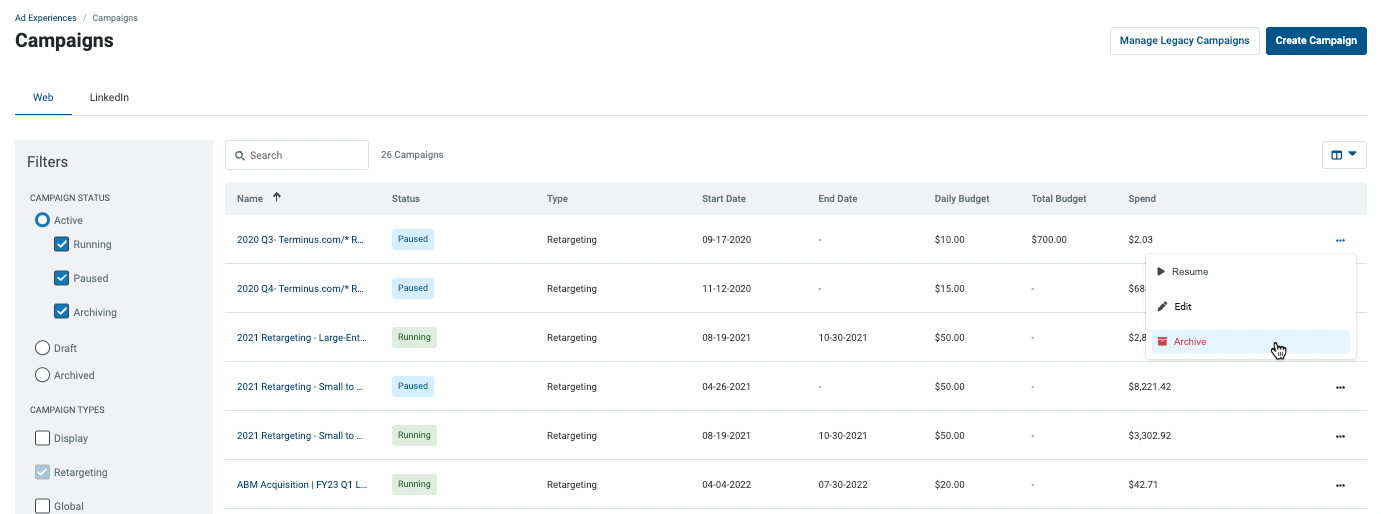This screenshot has width=1381, height=514.
Task: Open actions menu for ABM Acquisition campaign
Action: point(1340,485)
